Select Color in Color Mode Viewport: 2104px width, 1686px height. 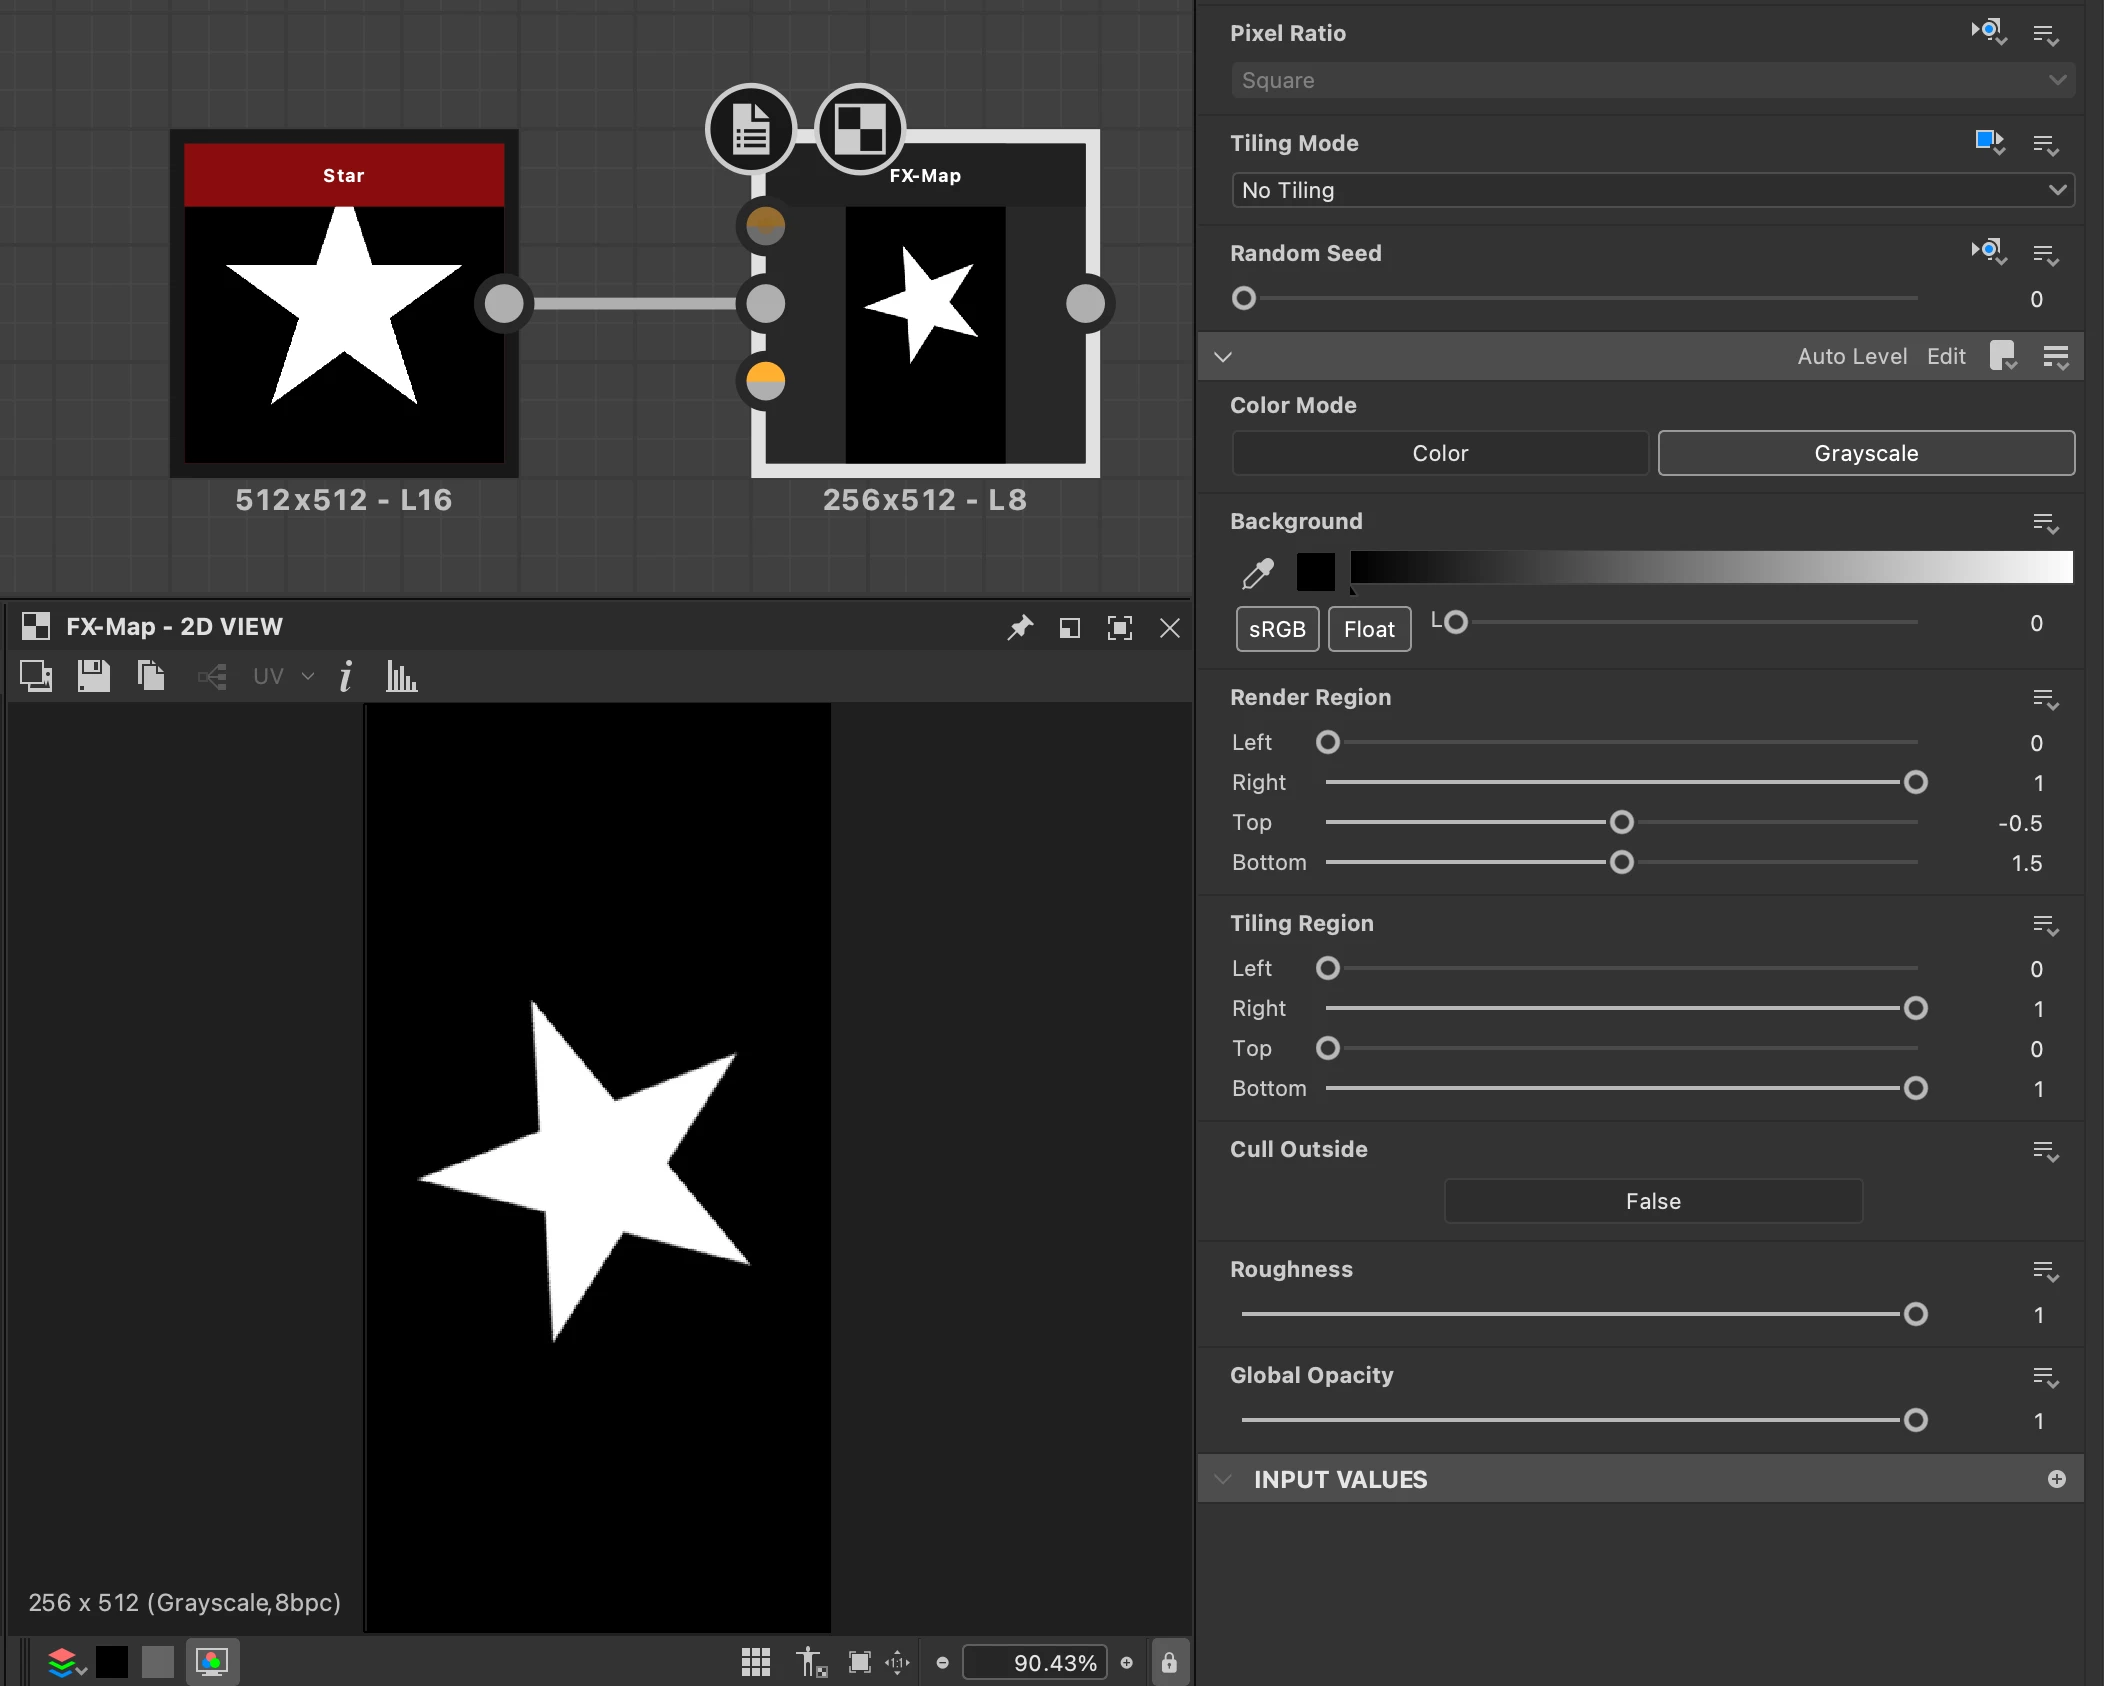(1439, 453)
